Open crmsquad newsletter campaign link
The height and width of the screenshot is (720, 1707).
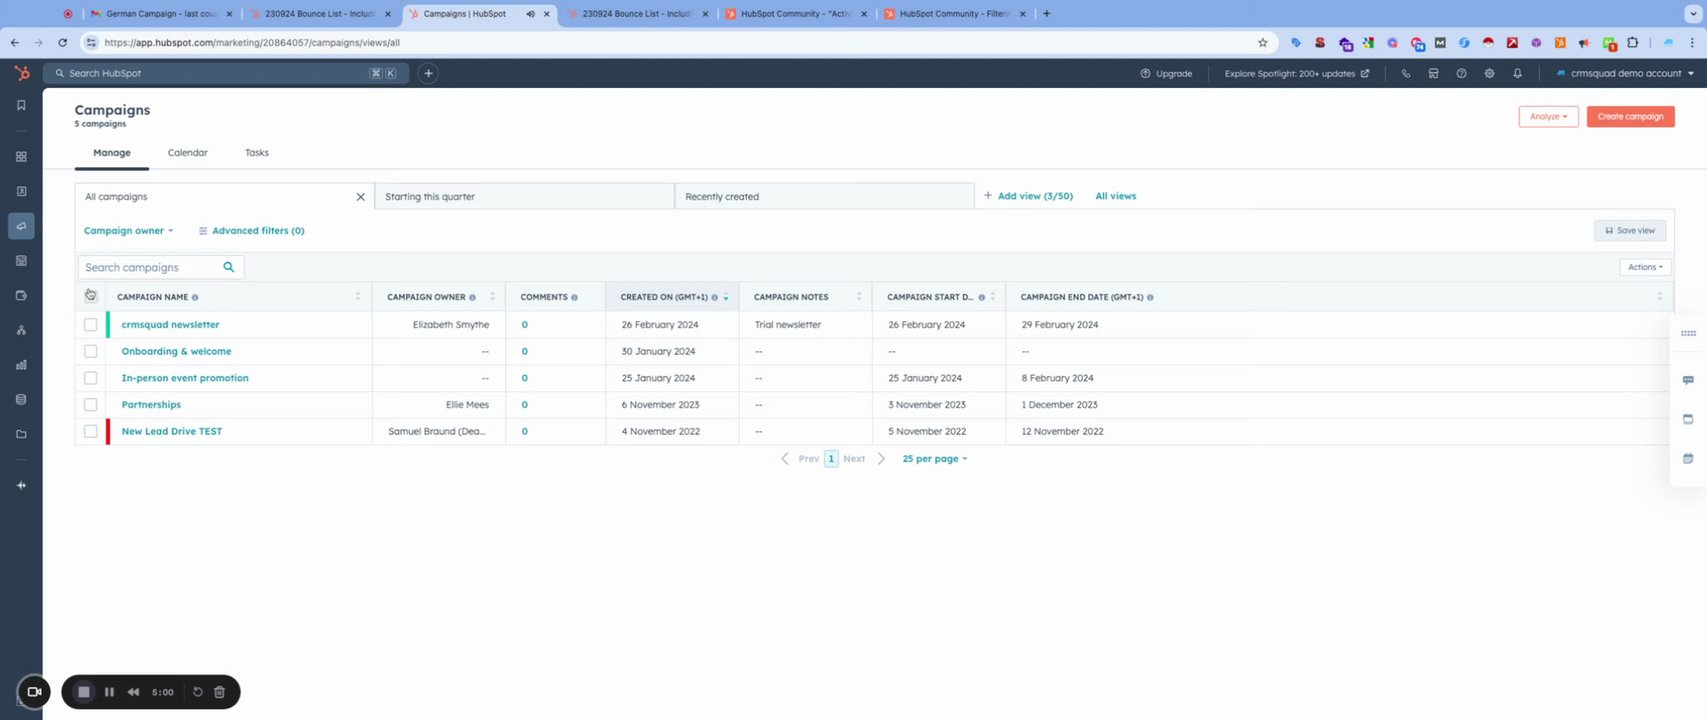click(170, 325)
